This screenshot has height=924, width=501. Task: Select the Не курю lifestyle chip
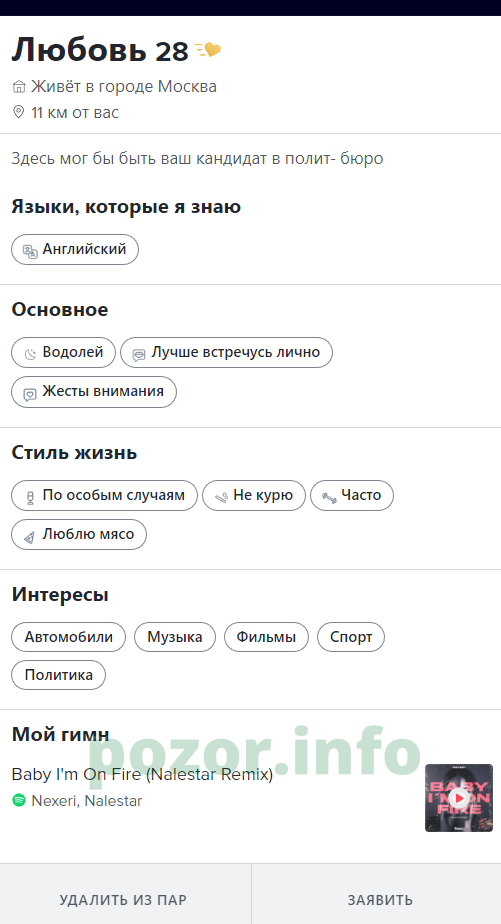click(254, 496)
